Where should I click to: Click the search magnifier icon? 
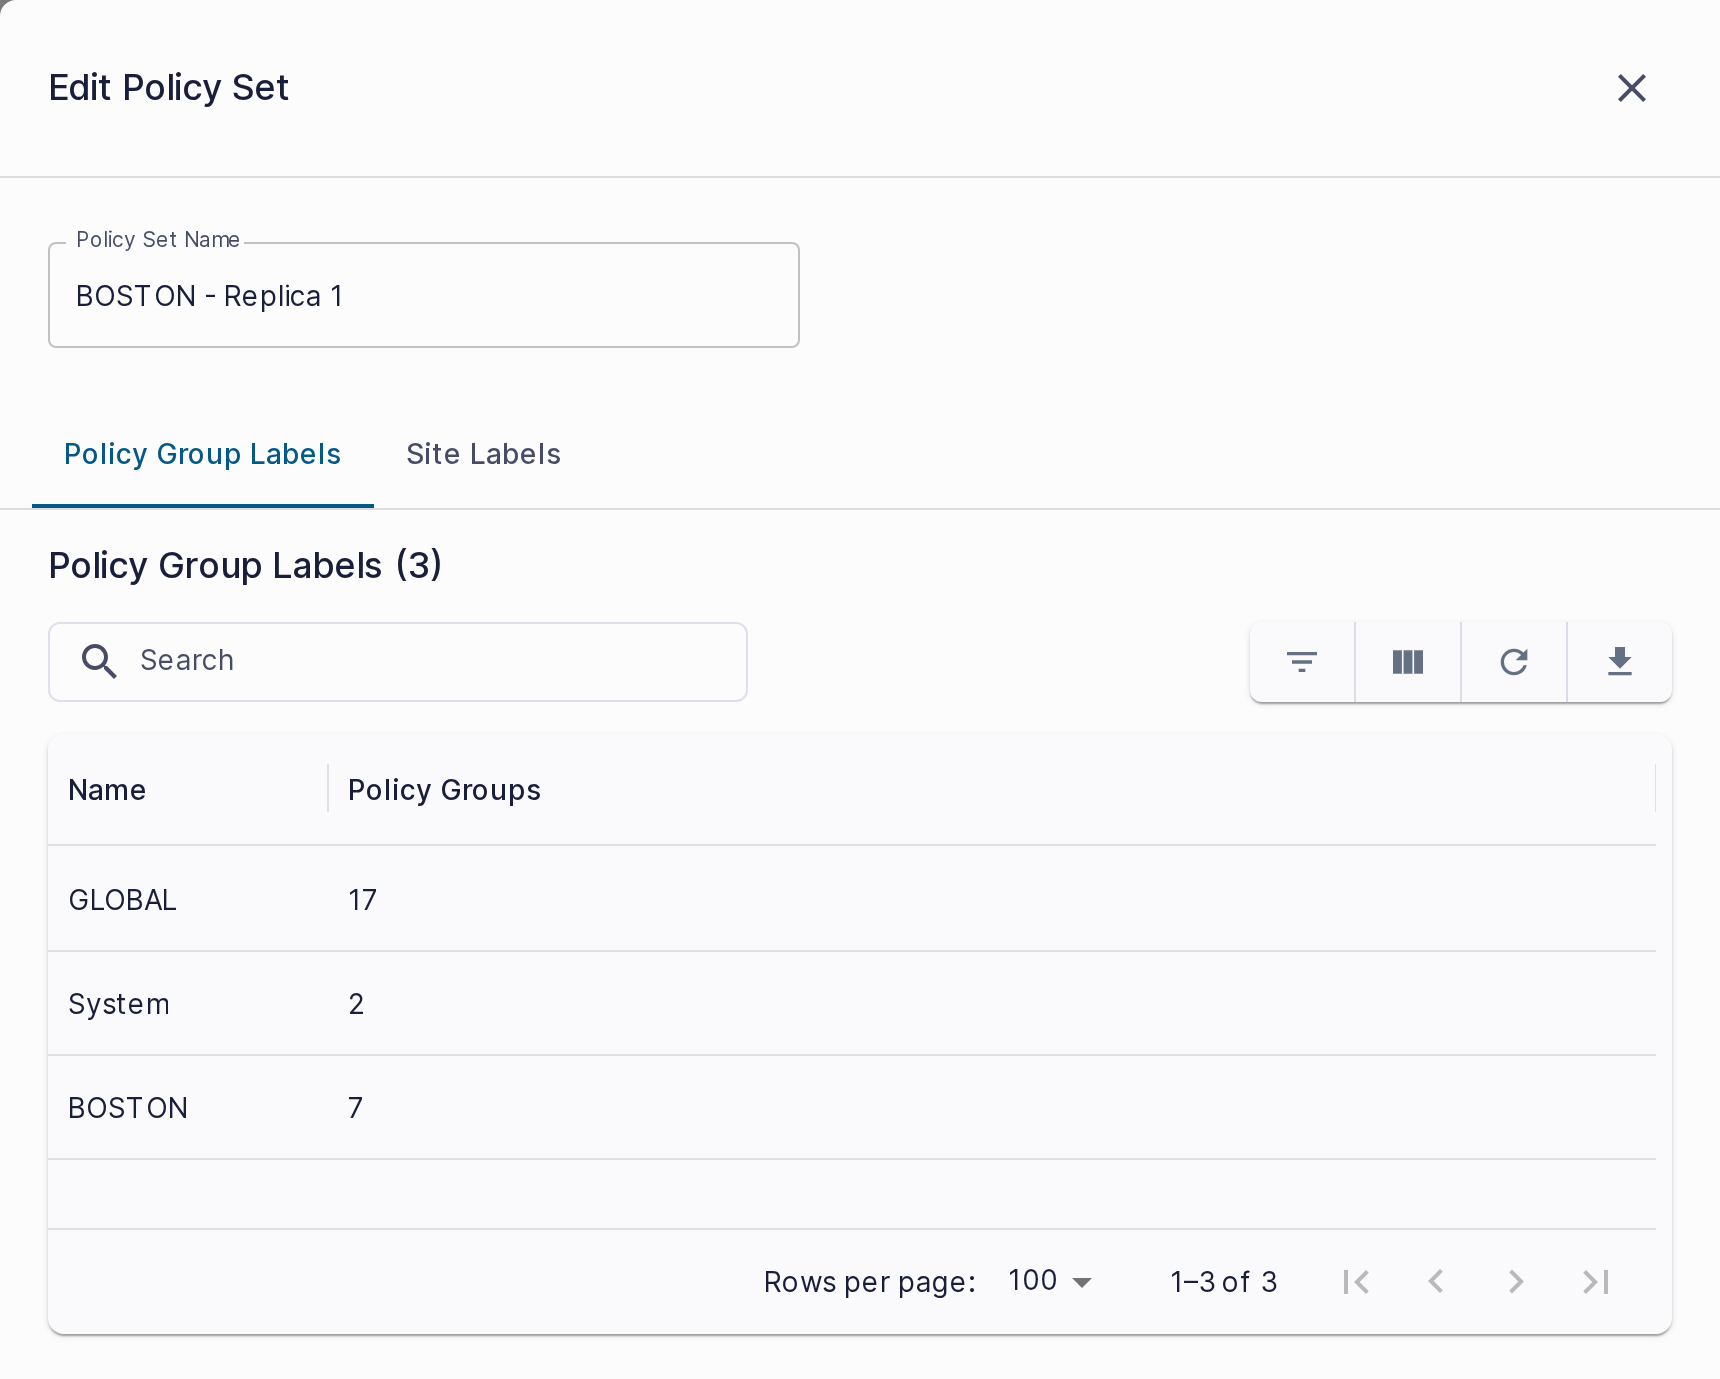click(99, 661)
